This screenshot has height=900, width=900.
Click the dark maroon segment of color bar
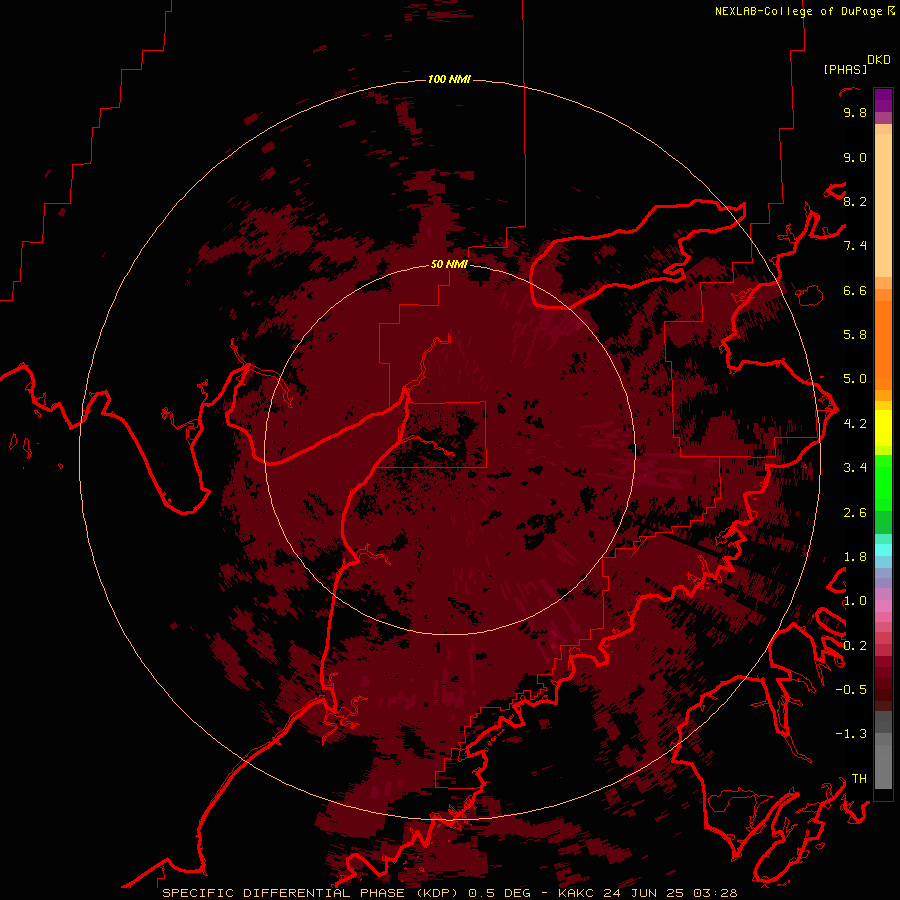883,684
